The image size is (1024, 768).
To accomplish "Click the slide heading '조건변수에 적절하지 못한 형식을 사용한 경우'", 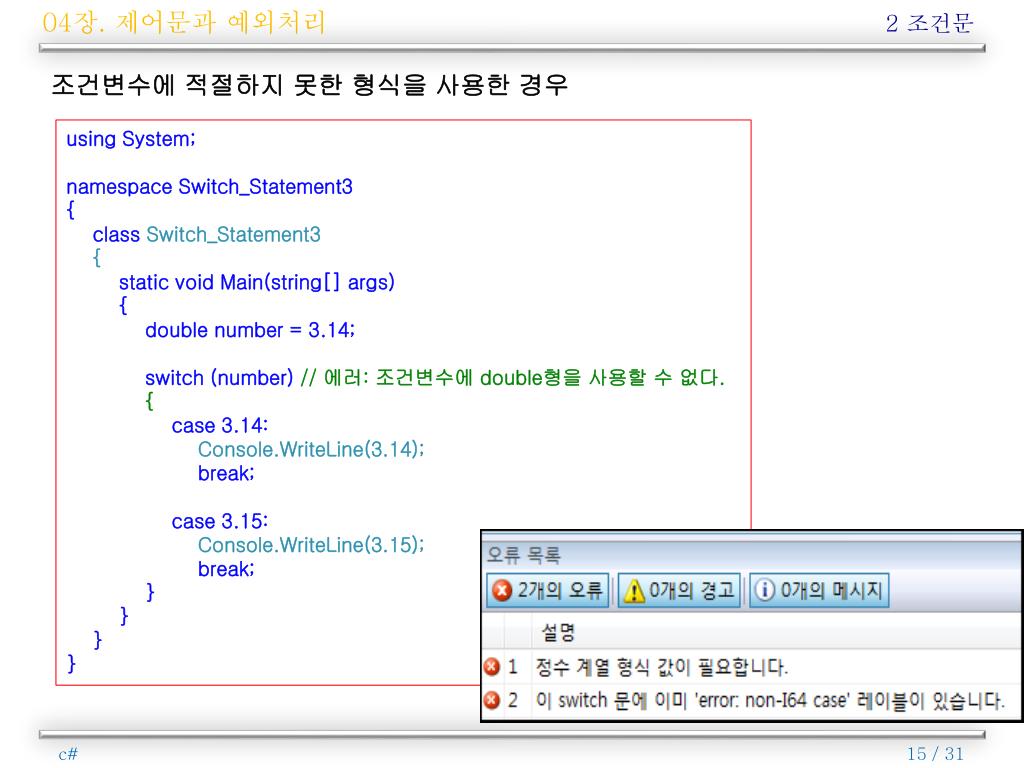I will pos(310,84).
